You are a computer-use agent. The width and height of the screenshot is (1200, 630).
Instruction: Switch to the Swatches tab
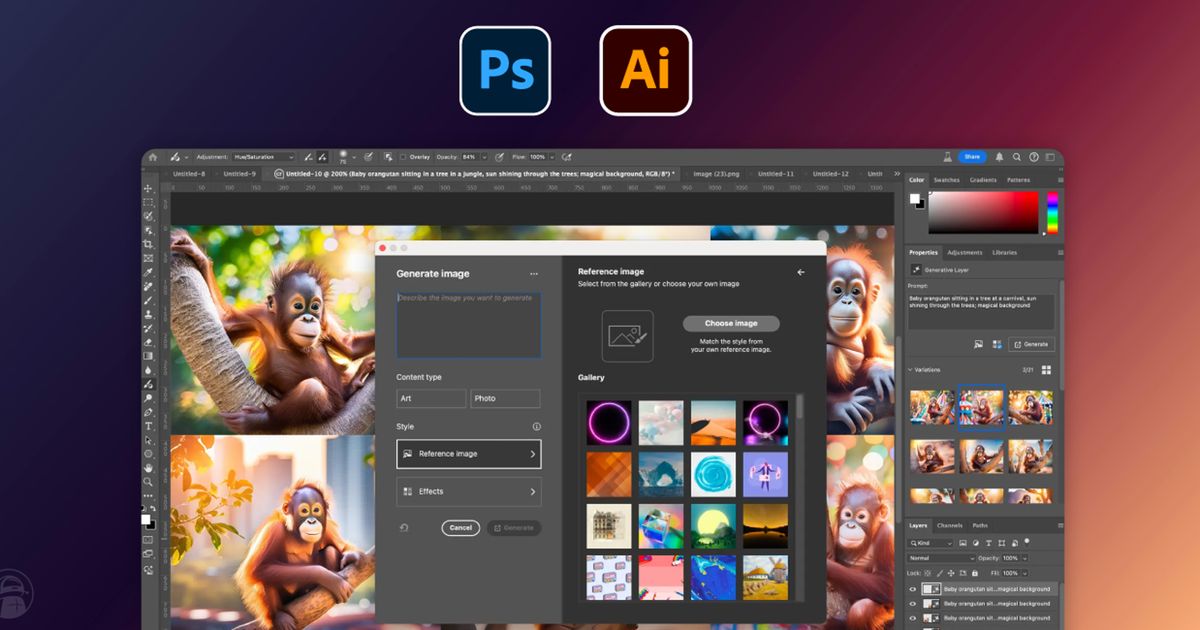coord(946,180)
